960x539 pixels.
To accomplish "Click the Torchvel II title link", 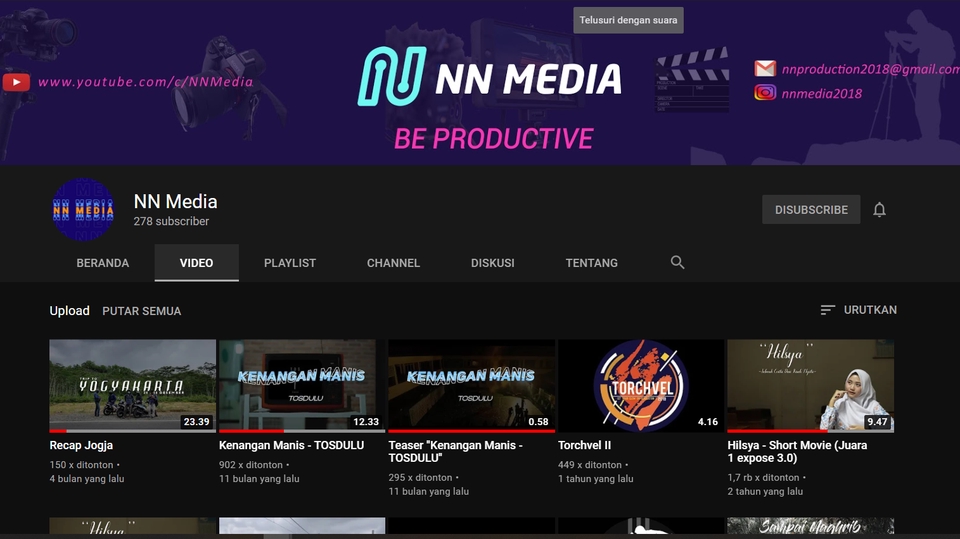I will [584, 445].
